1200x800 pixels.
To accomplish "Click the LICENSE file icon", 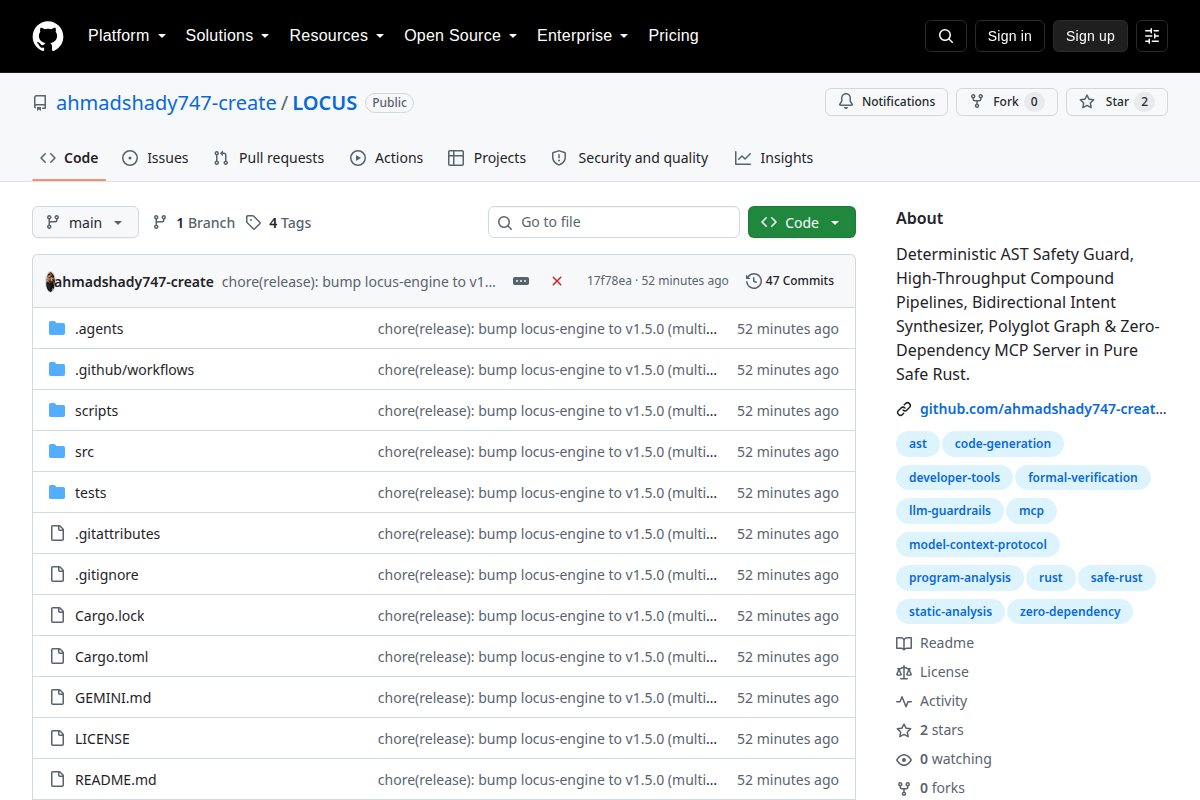I will tap(57, 739).
